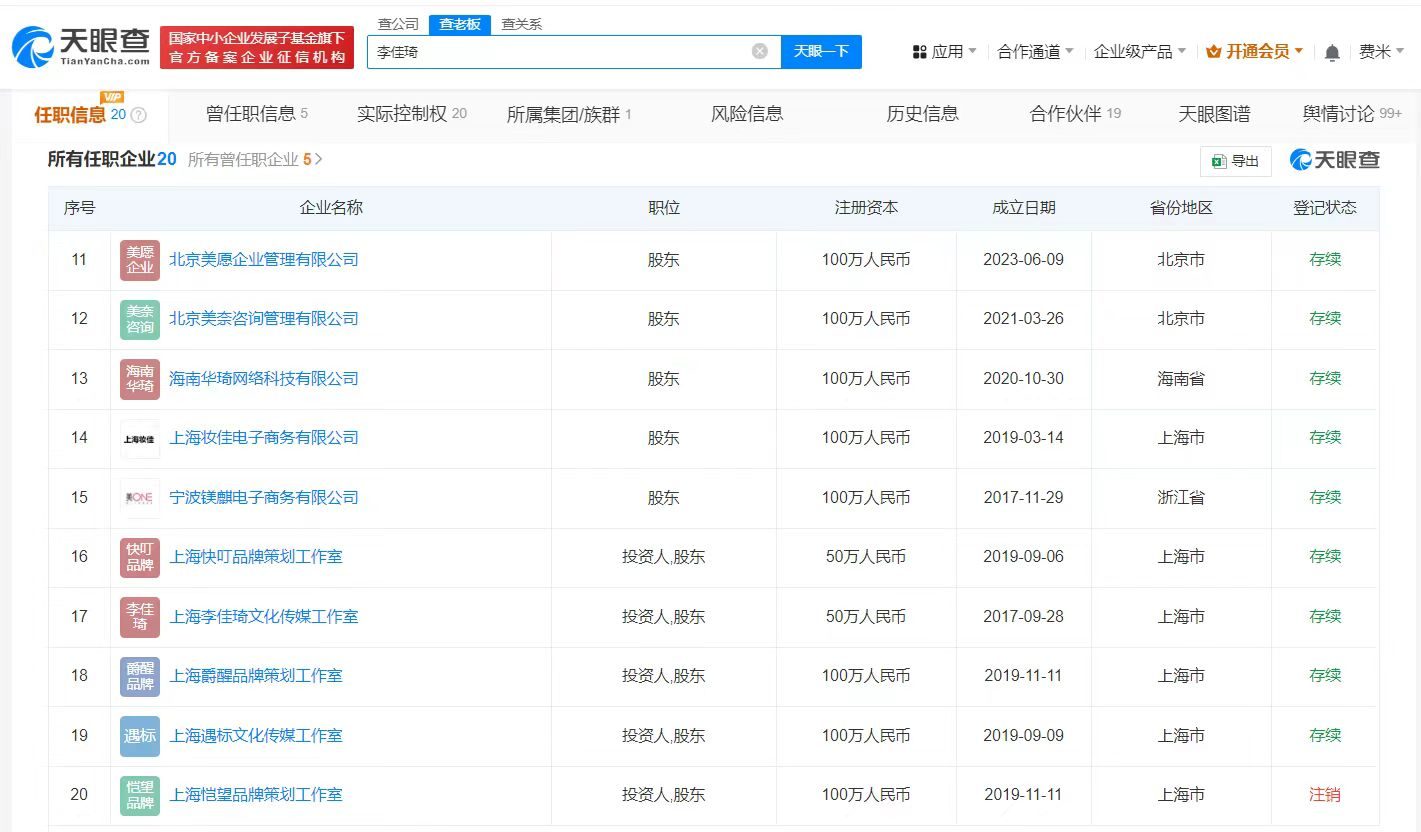Click the 浙江省 region cell

point(1181,498)
